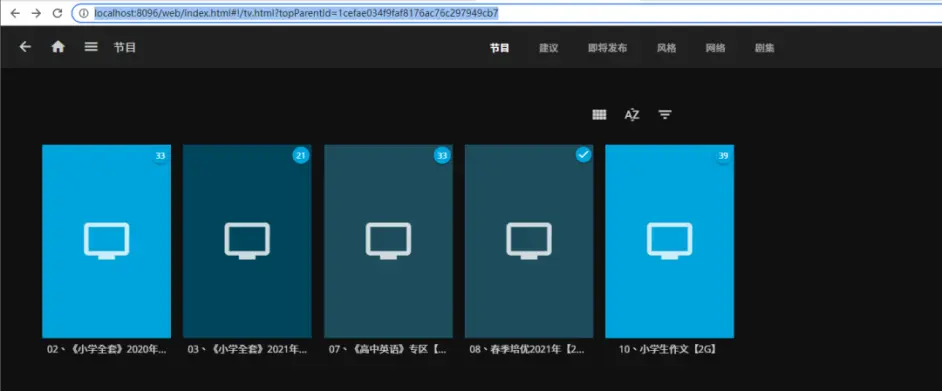Image resolution: width=942 pixels, height=391 pixels.
Task: Click the 33 unplayed badge on 07 高中英语
Action: coord(442,156)
